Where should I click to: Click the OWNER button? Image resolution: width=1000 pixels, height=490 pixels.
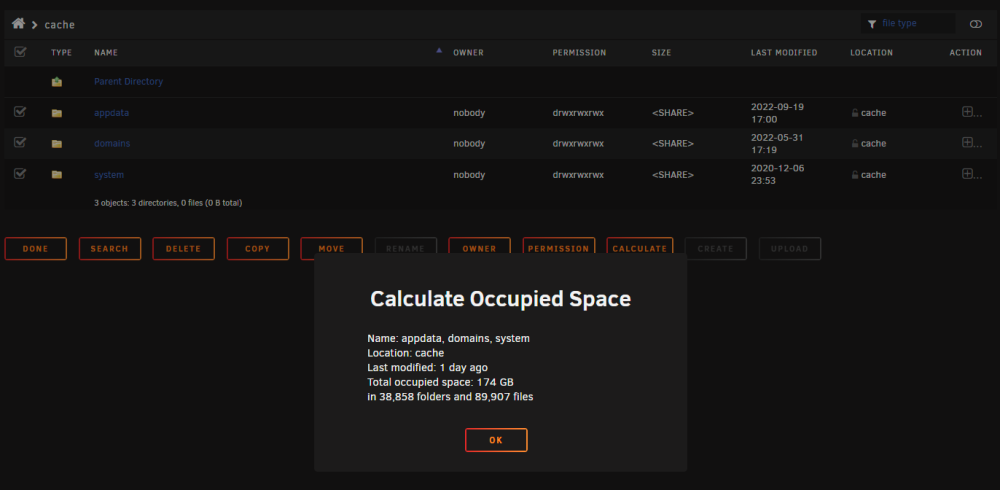[x=480, y=248]
